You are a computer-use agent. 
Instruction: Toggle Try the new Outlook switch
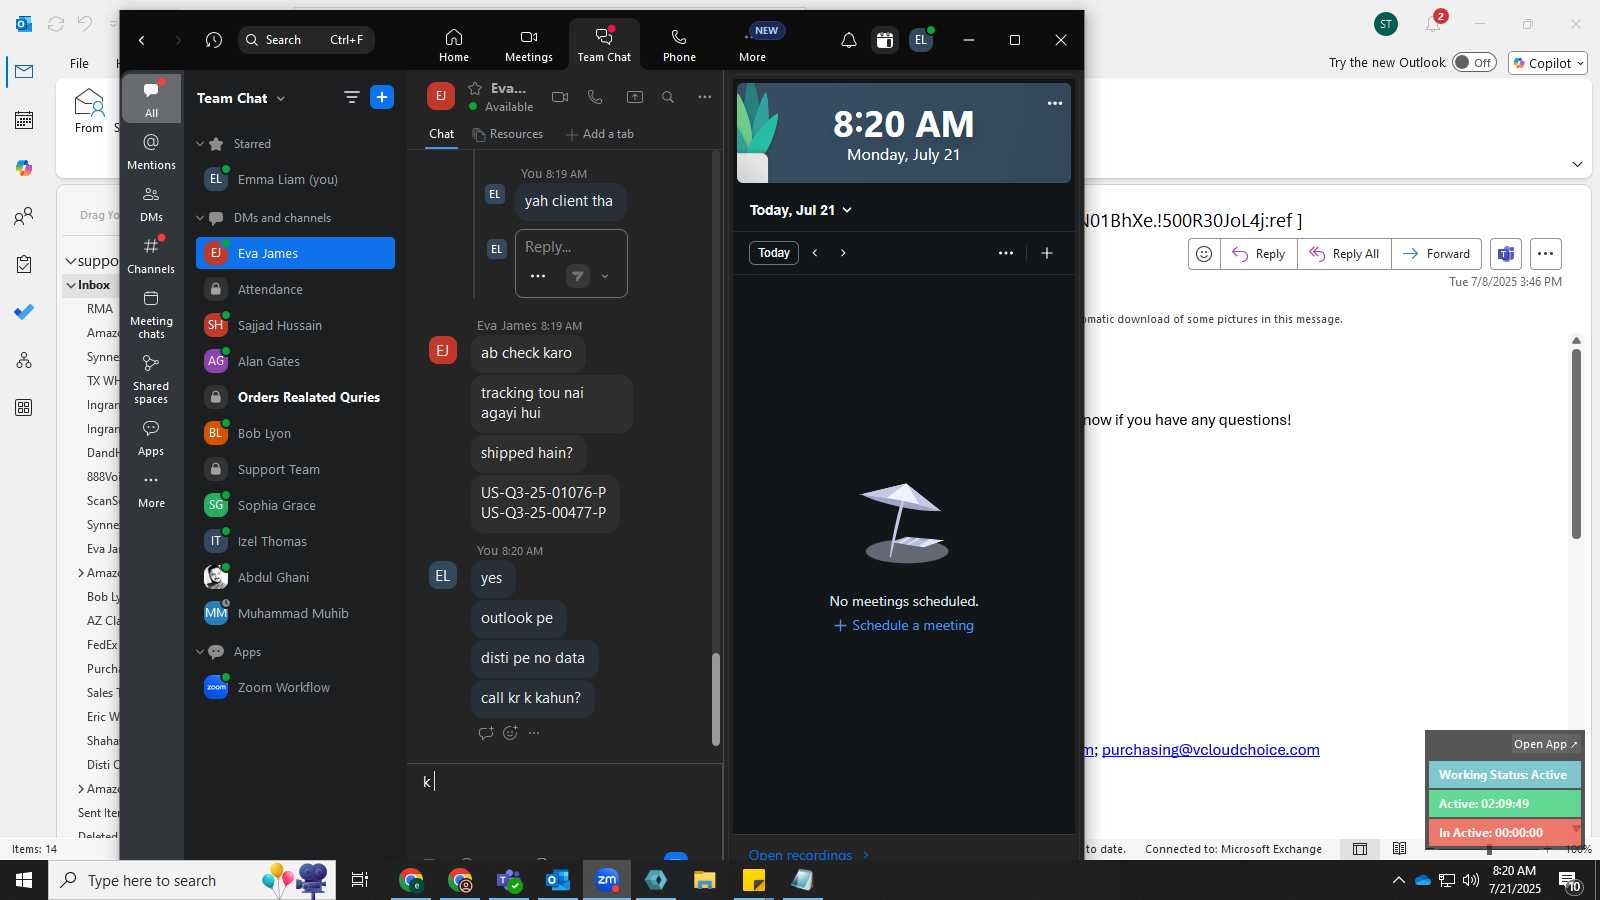(1474, 62)
